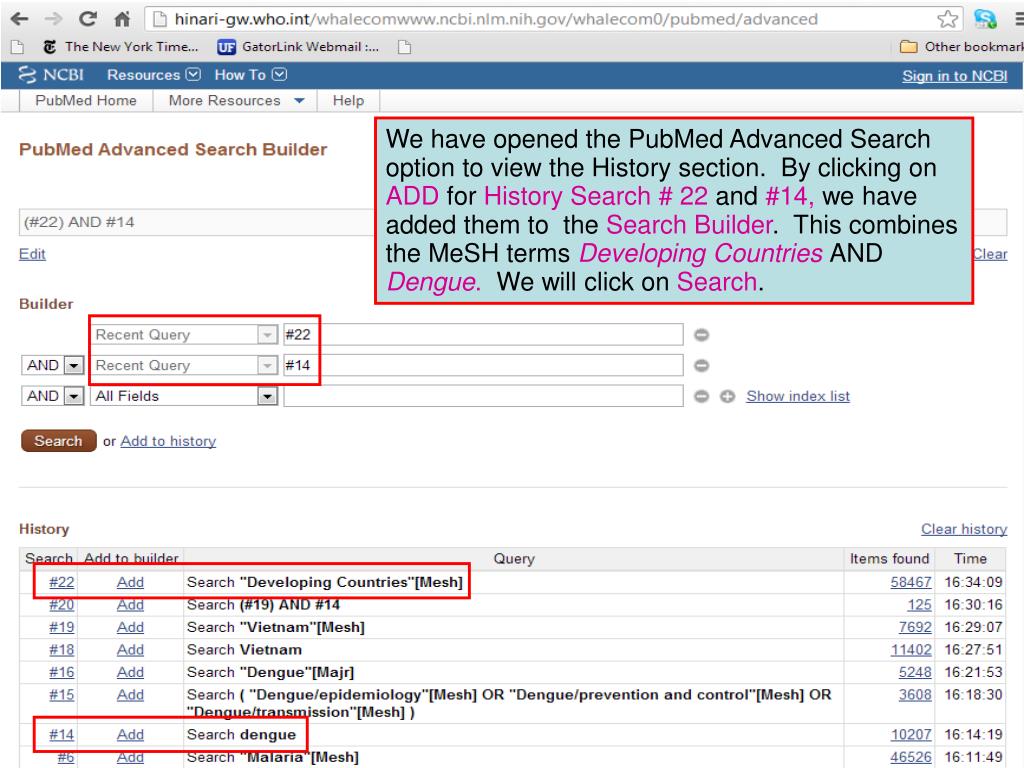Image resolution: width=1024 pixels, height=768 pixels.
Task: Click the Edit link under query box
Action: 32,254
